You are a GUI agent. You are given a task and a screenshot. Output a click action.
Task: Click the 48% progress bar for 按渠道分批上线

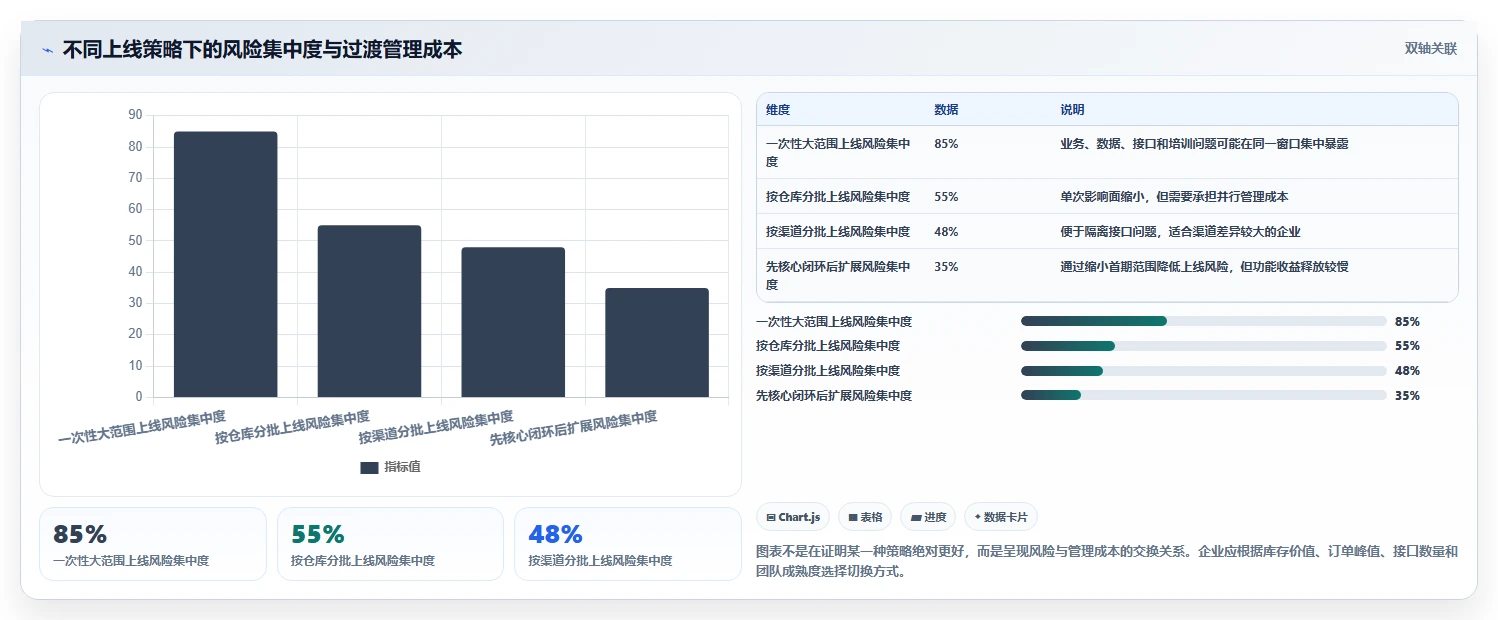1204,371
